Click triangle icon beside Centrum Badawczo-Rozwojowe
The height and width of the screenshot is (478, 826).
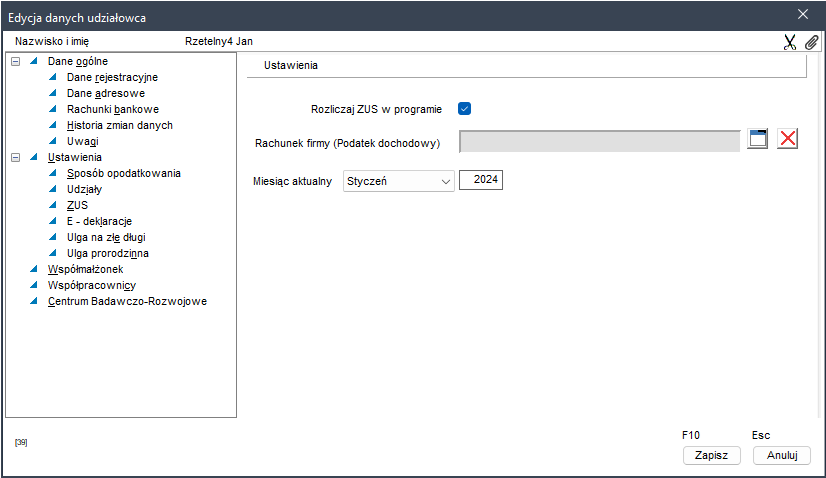pyautogui.click(x=35, y=301)
